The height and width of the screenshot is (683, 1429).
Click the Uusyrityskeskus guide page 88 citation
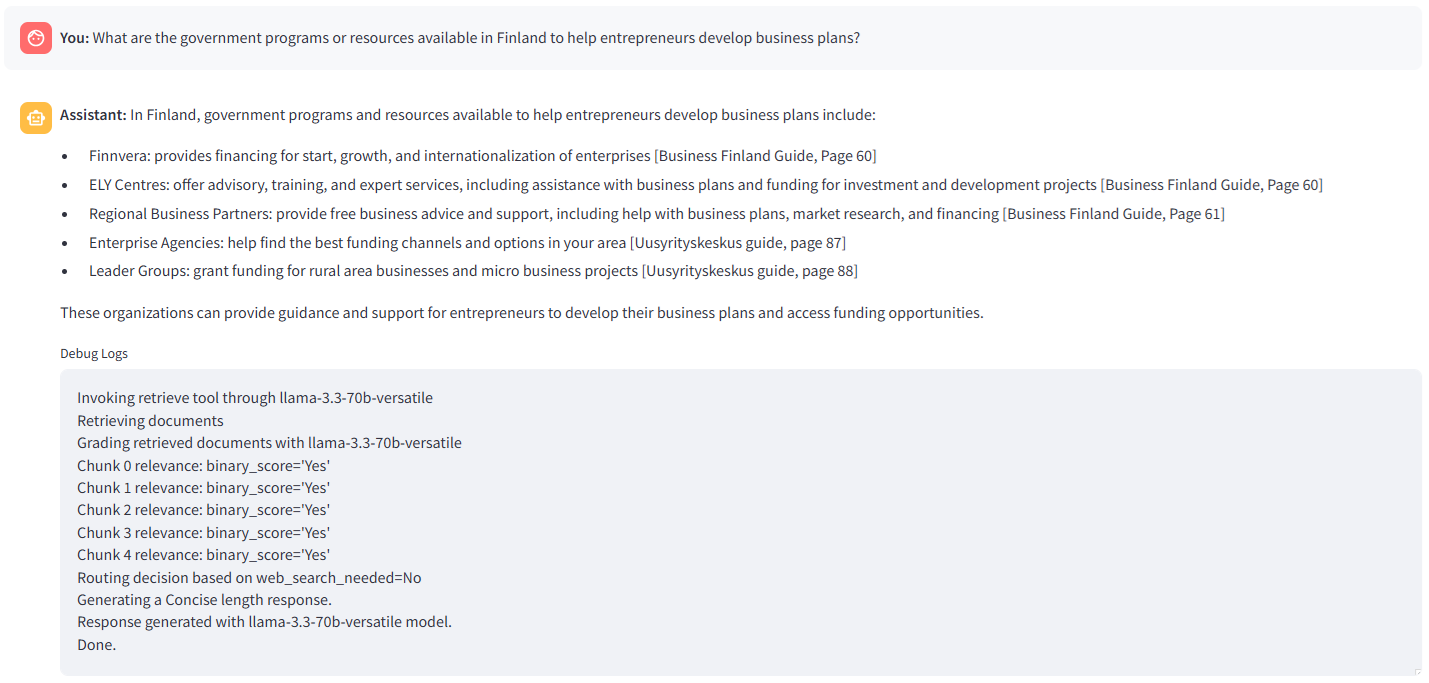749,271
